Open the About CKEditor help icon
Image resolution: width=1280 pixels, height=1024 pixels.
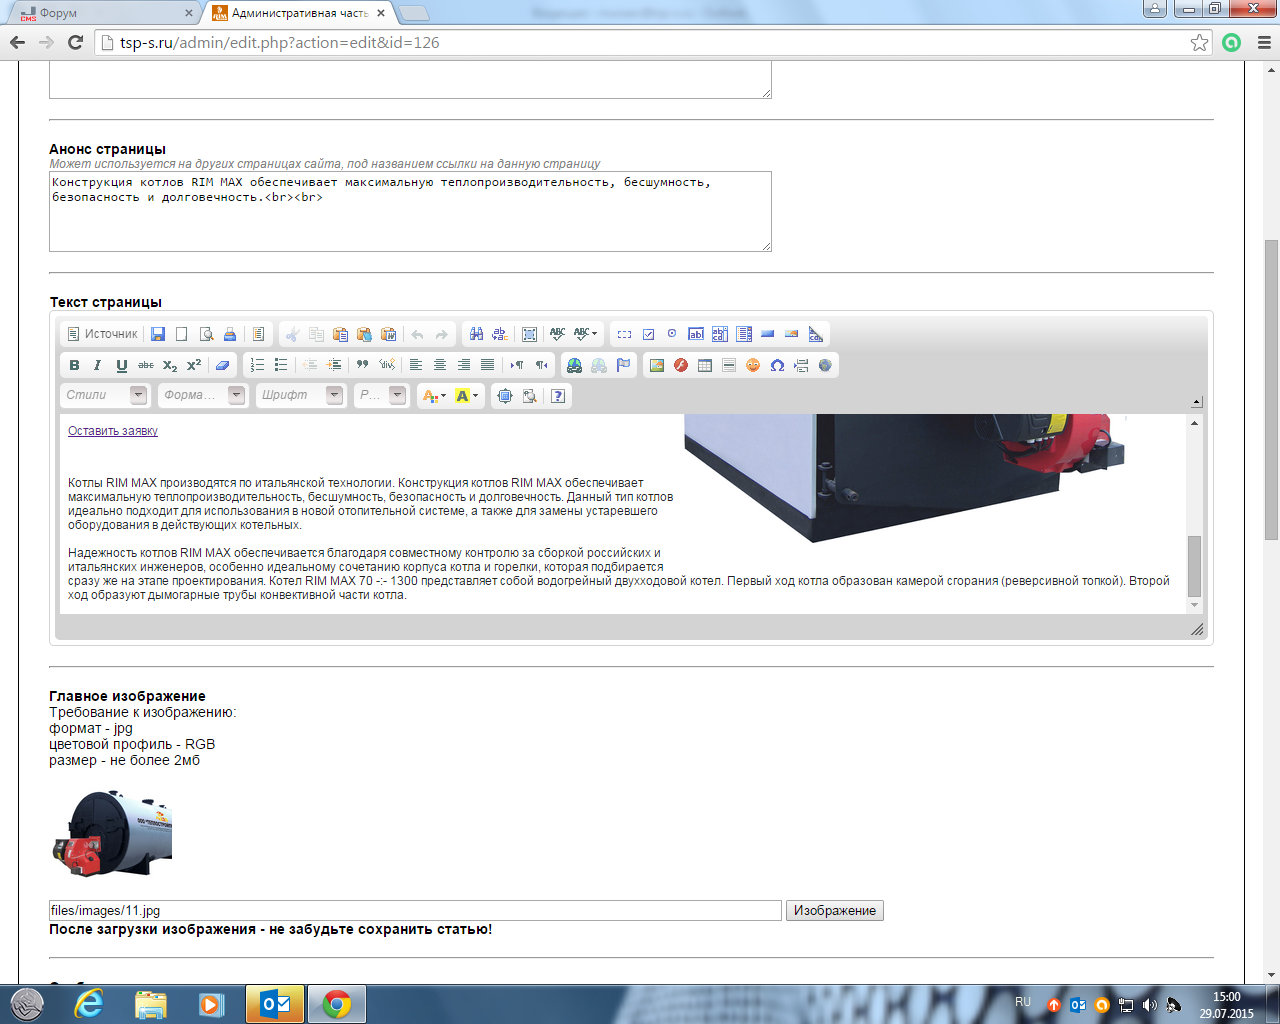(x=558, y=396)
